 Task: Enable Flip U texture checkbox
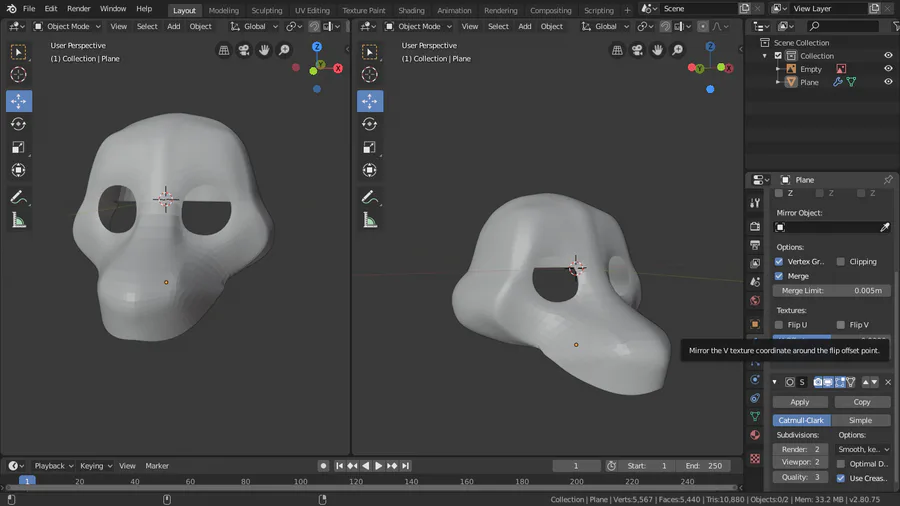(779, 325)
